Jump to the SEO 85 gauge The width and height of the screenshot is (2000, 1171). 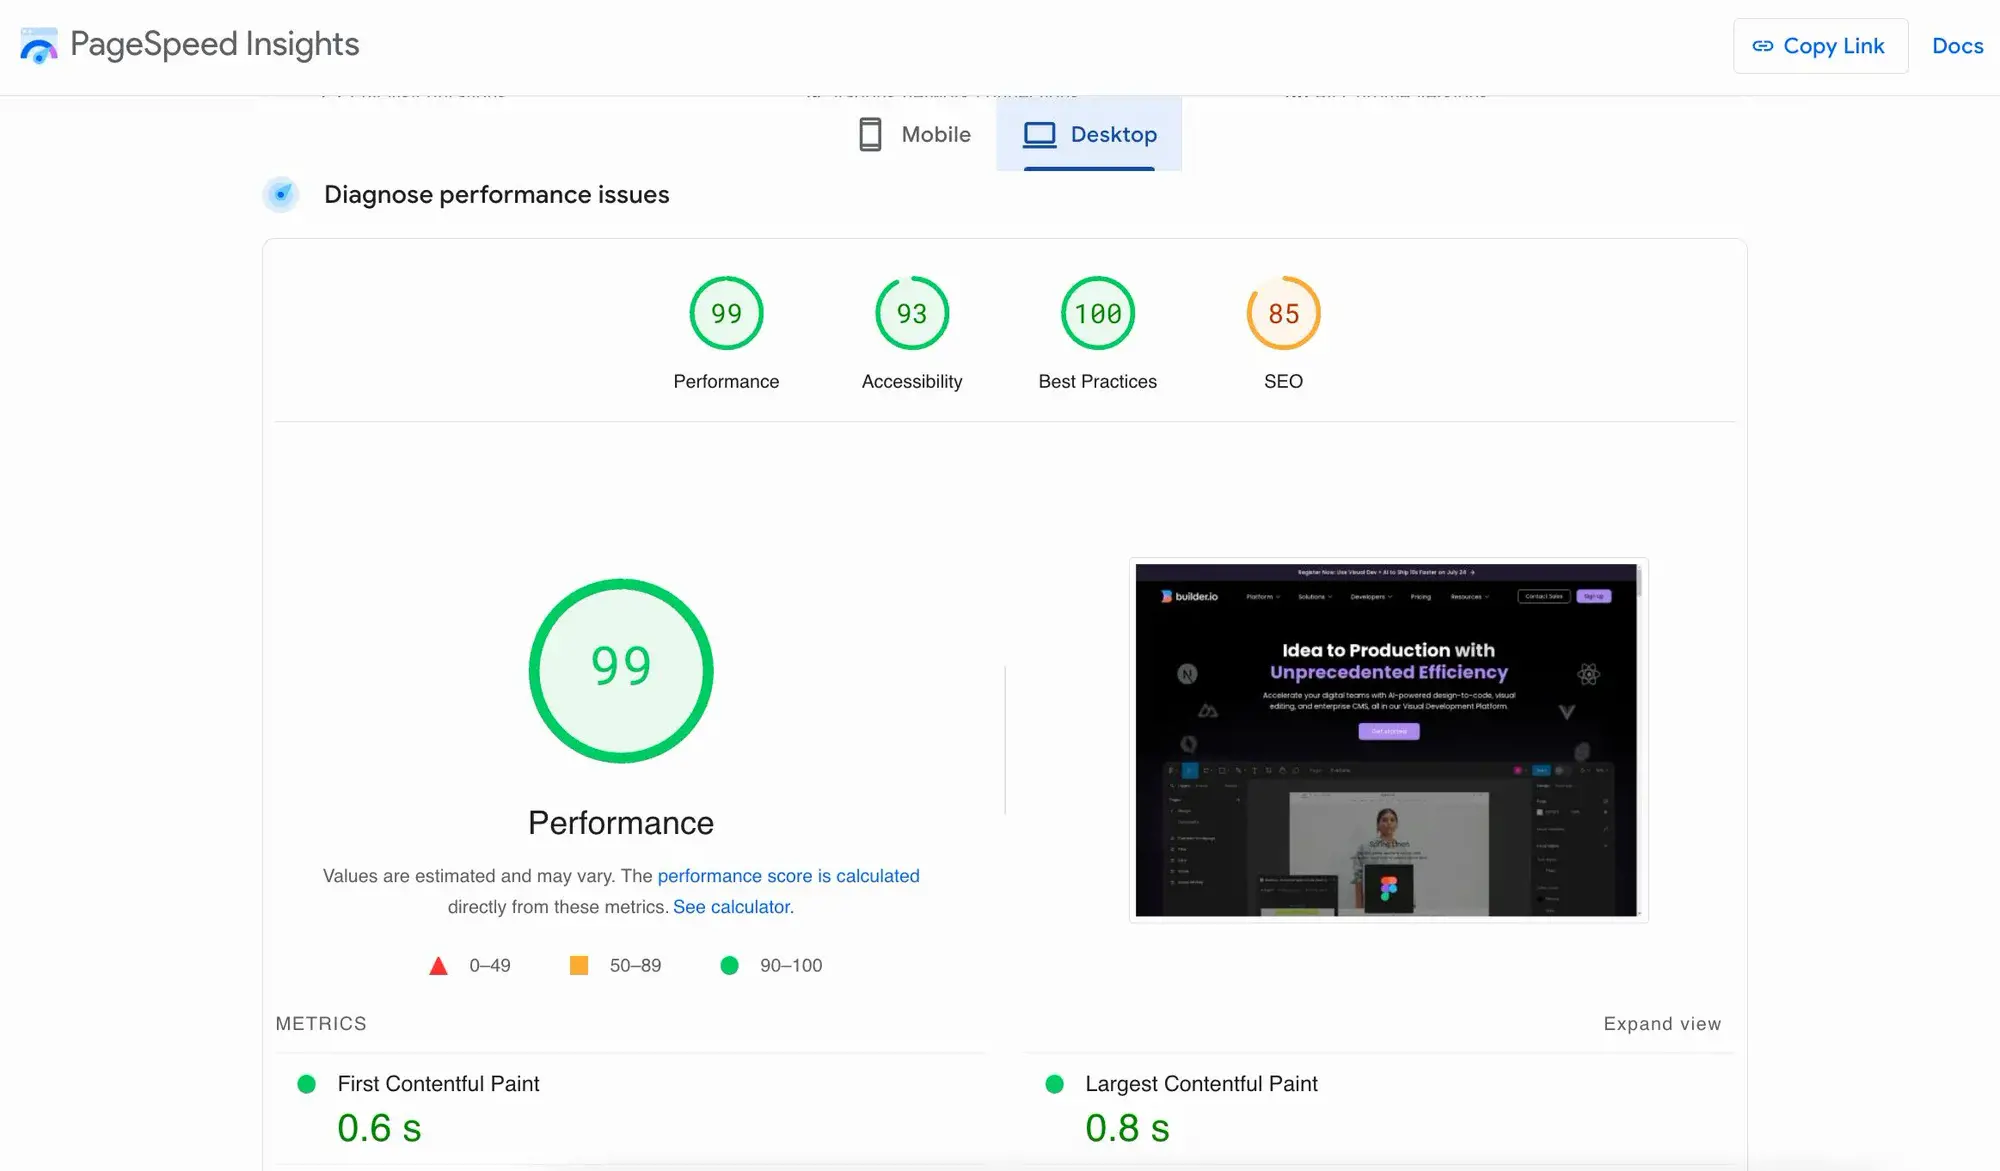pos(1284,313)
